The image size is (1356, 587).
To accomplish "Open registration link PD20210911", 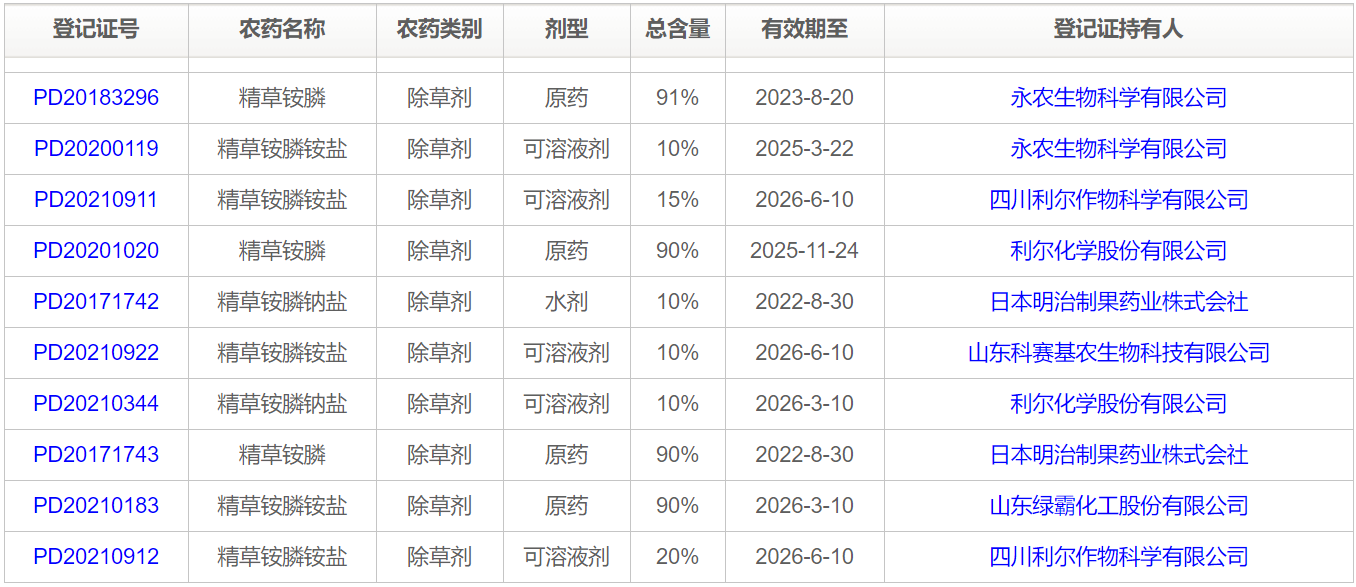I will pyautogui.click(x=96, y=200).
